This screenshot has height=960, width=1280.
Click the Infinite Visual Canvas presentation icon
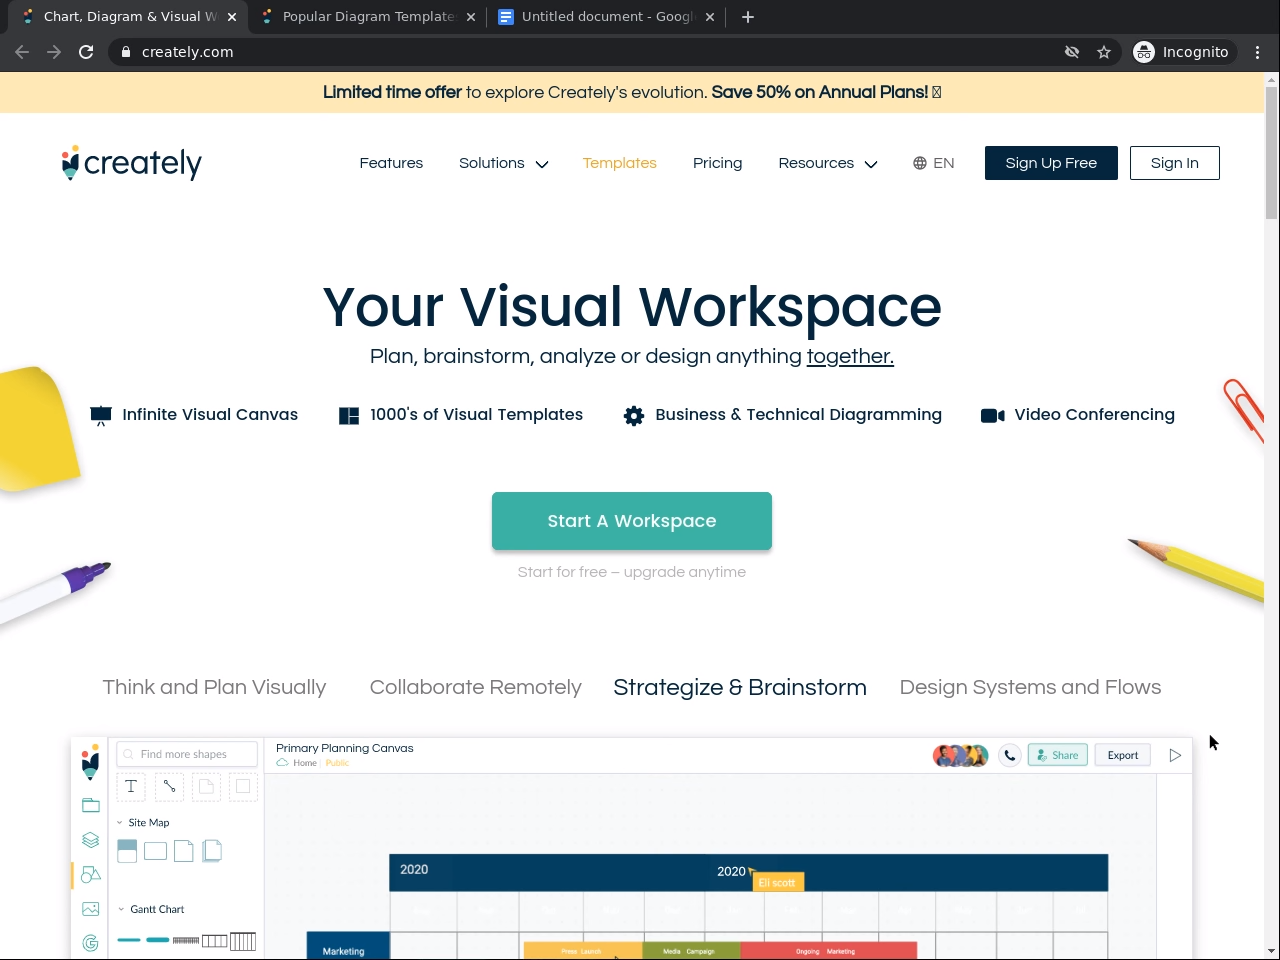[x=101, y=416]
